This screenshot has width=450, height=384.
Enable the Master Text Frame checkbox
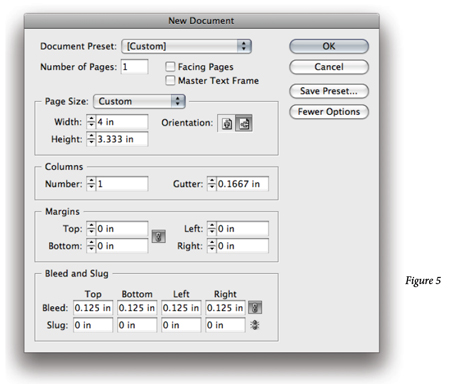click(x=170, y=80)
